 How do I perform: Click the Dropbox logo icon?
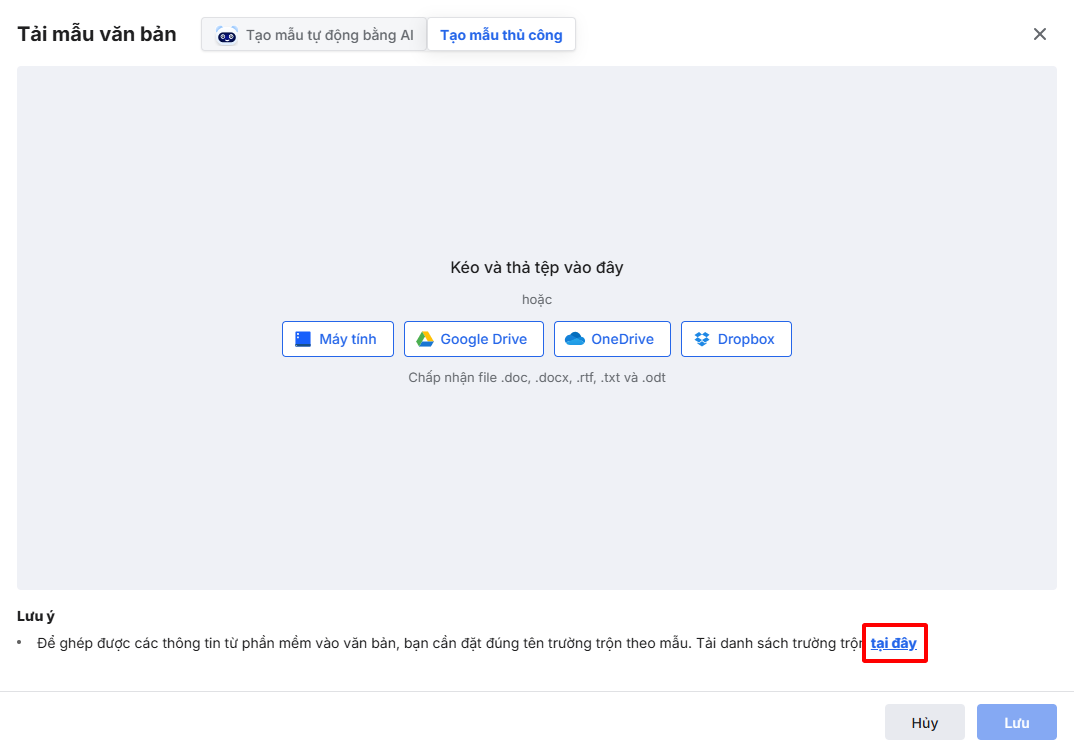point(702,339)
